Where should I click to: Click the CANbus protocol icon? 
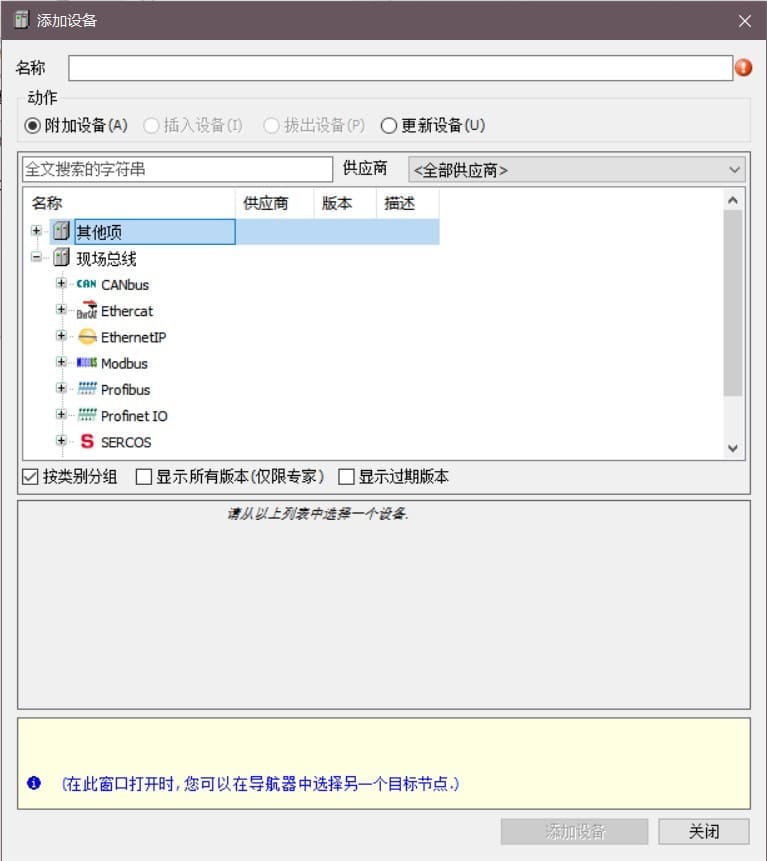(86, 284)
